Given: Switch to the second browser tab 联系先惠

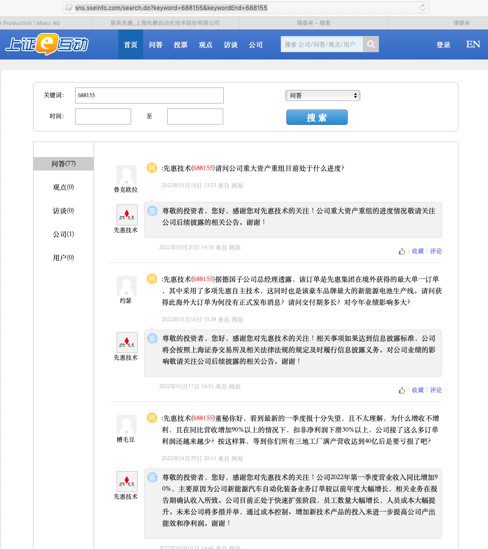Looking at the screenshot, I should 165,23.
